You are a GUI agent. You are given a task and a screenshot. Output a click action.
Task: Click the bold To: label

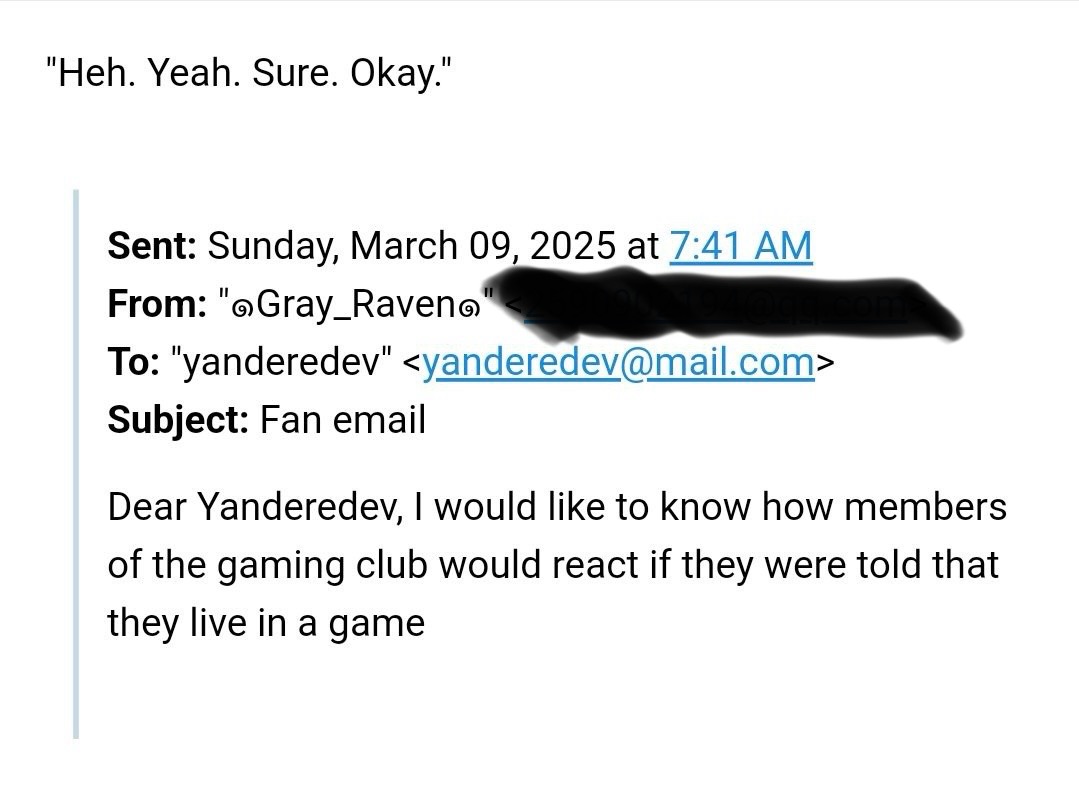[133, 362]
